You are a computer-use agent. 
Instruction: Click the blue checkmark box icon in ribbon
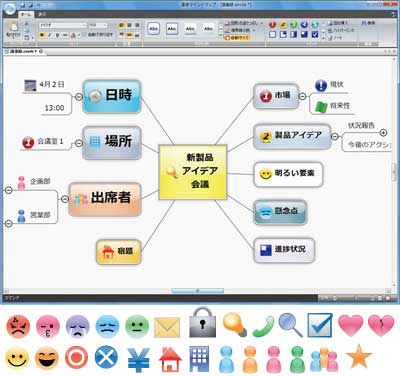[315, 34]
